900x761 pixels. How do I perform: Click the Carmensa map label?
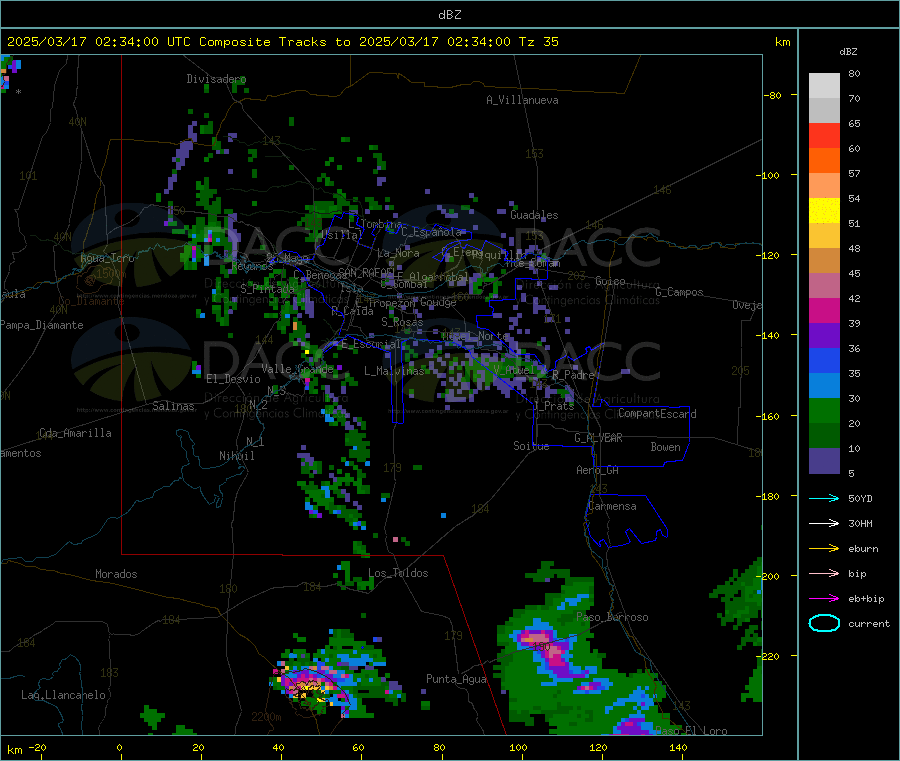[612, 507]
